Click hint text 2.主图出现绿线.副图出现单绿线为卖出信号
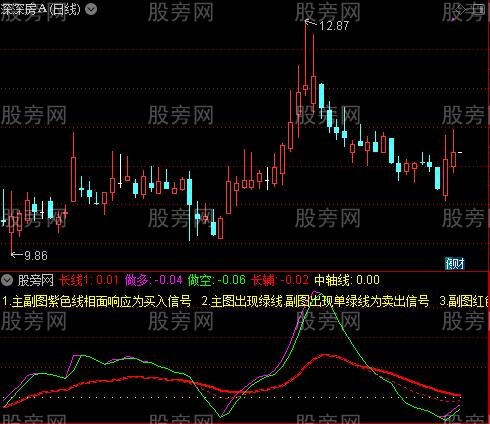 (x=315, y=301)
